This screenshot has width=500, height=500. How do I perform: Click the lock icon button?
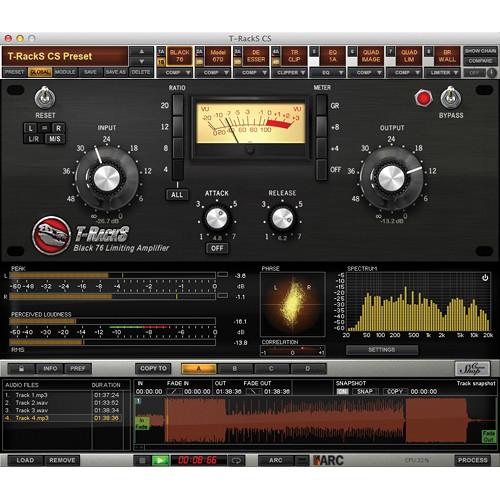pos(21,369)
